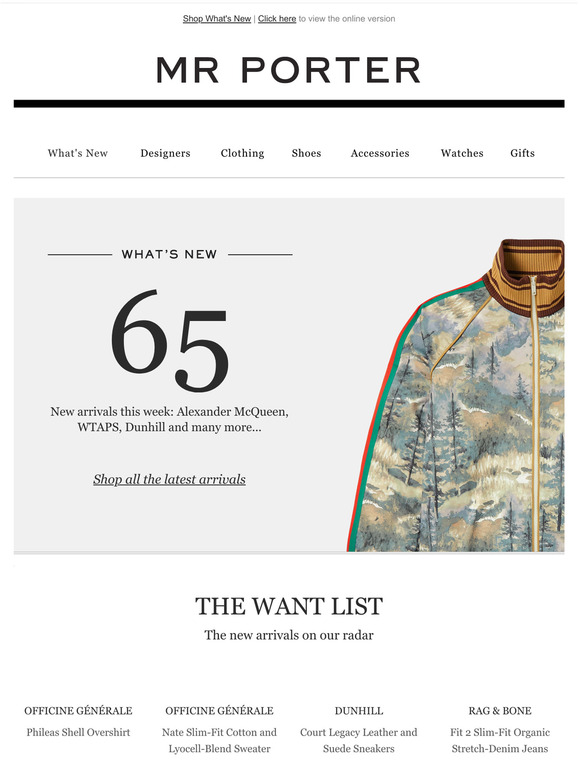The width and height of the screenshot is (580, 774).
Task: Open the Shoes category
Action: click(x=306, y=153)
